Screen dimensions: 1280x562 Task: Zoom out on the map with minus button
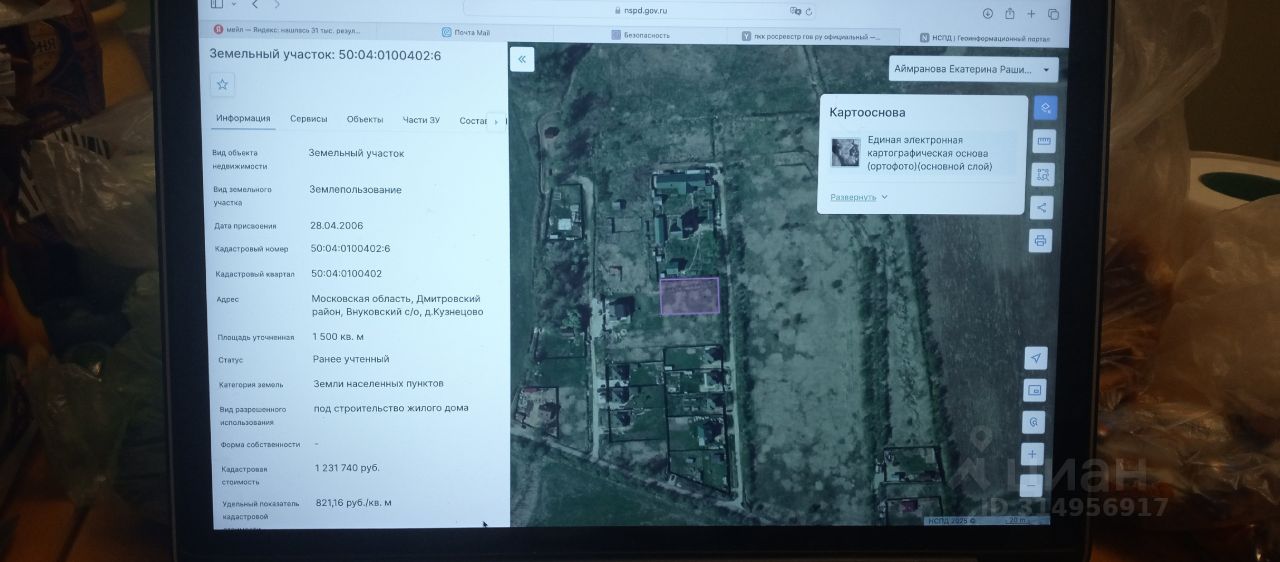click(1032, 485)
